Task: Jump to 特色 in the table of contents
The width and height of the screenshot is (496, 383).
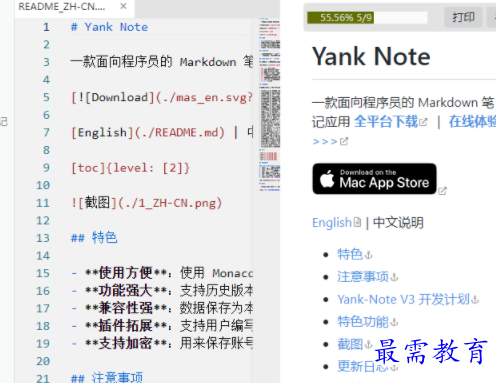Action: pyautogui.click(x=350, y=254)
